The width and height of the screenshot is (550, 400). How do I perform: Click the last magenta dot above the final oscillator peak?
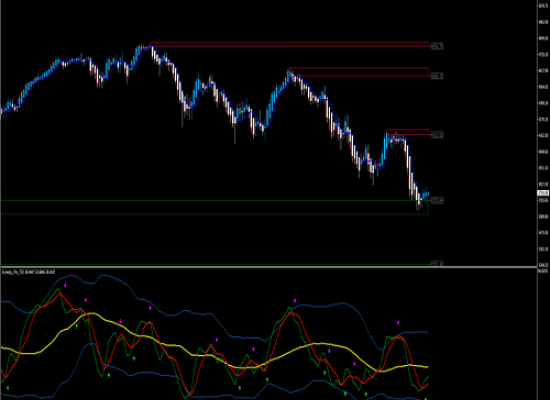pyautogui.click(x=398, y=322)
